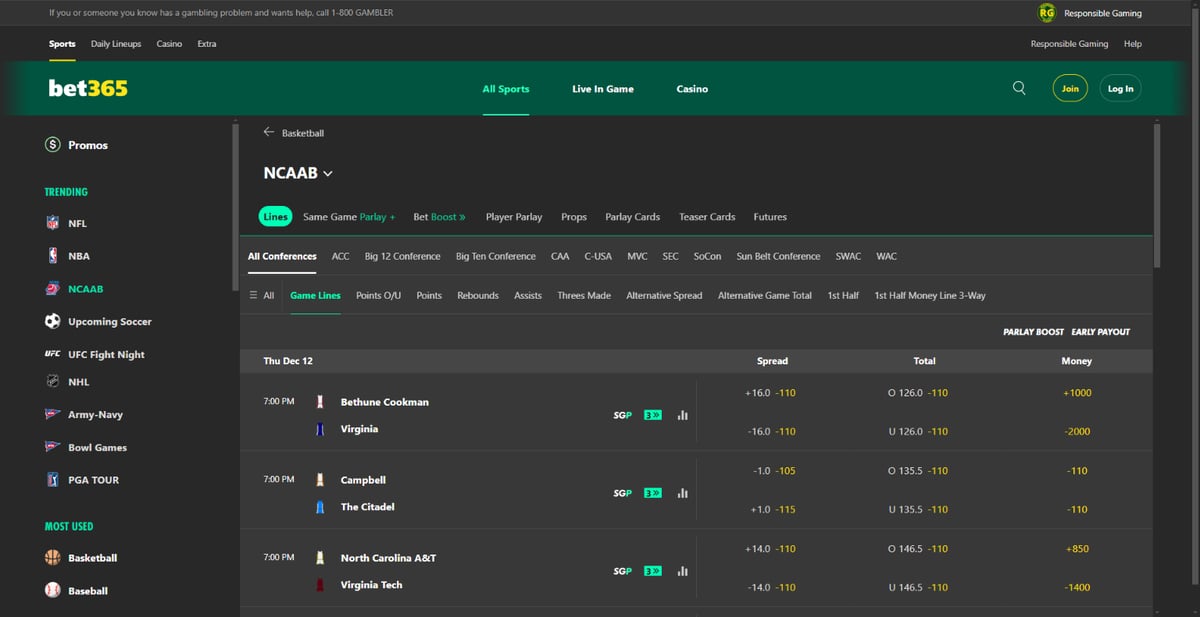Select the Big Ten Conference filter
The width and height of the screenshot is (1200, 617).
pos(496,256)
